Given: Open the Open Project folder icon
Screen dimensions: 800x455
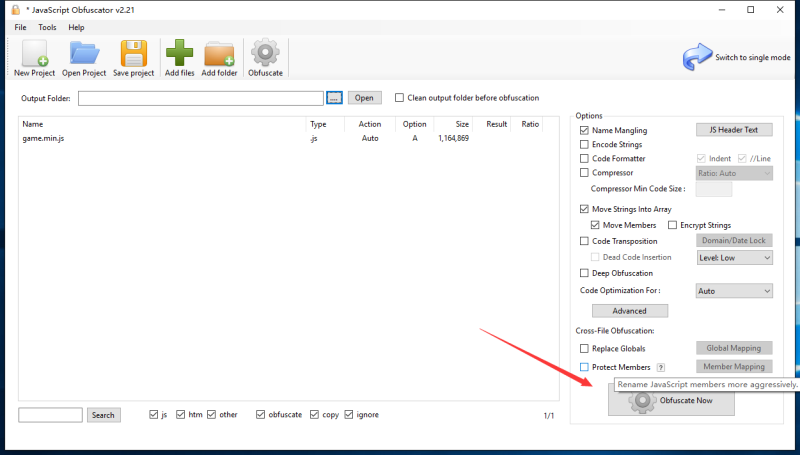Looking at the screenshot, I should coord(84,53).
